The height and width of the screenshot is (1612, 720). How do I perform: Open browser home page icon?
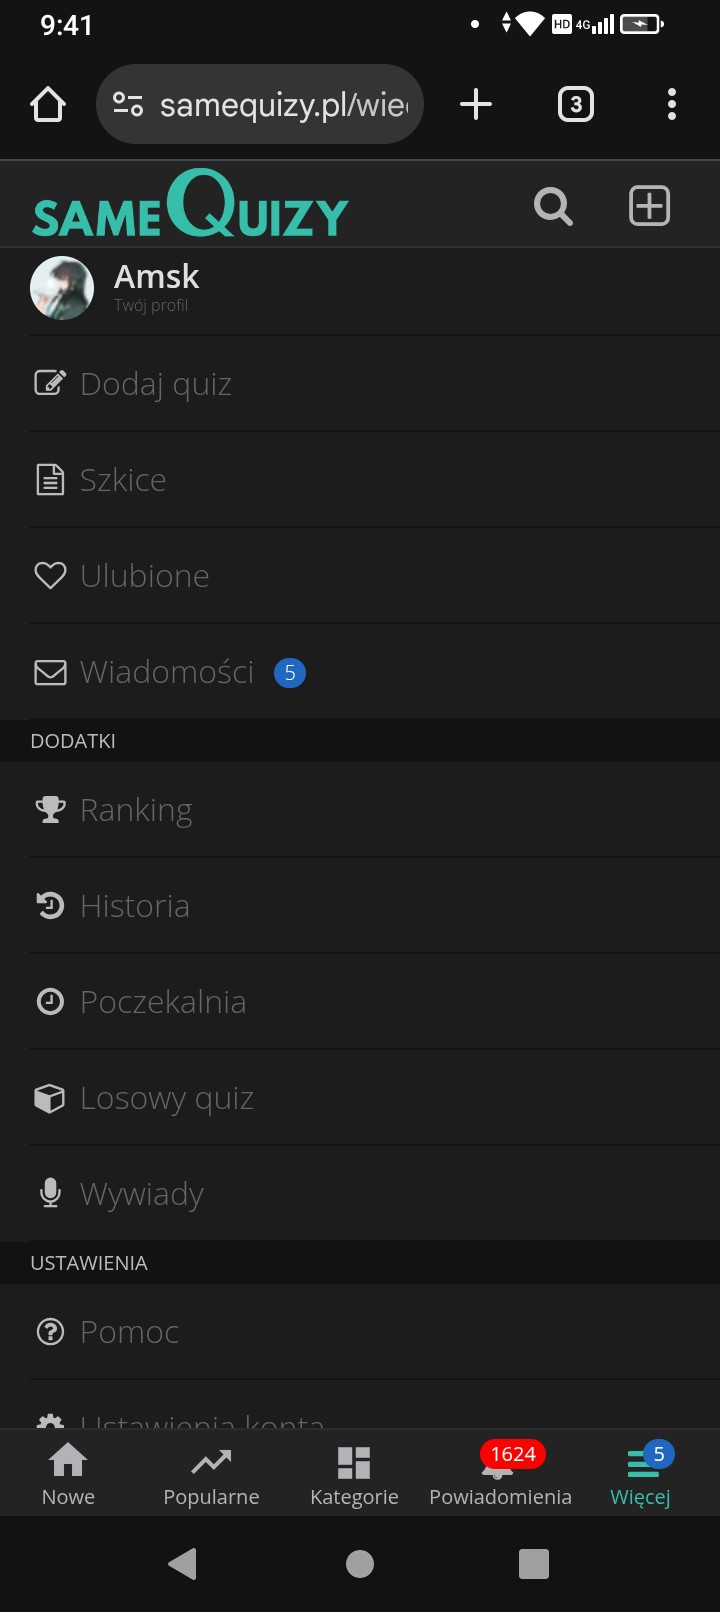(x=48, y=104)
